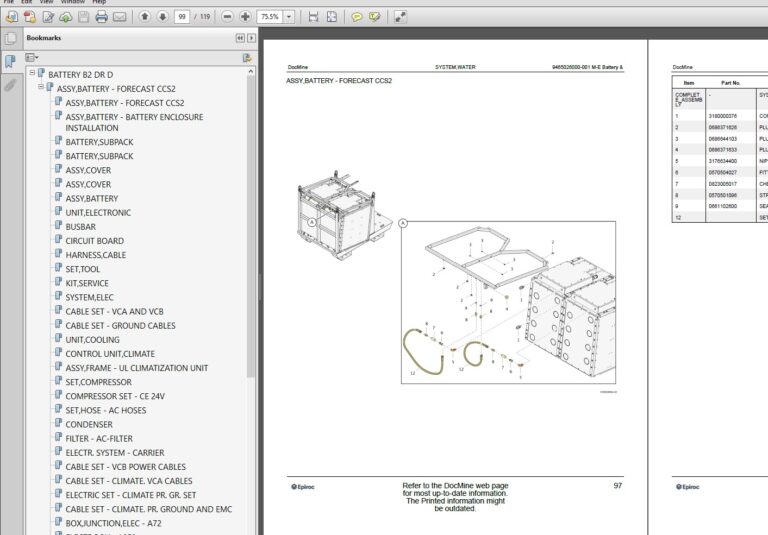The width and height of the screenshot is (768, 535).
Task: Go to previous page with up arrow
Action: pyautogui.click(x=144, y=17)
